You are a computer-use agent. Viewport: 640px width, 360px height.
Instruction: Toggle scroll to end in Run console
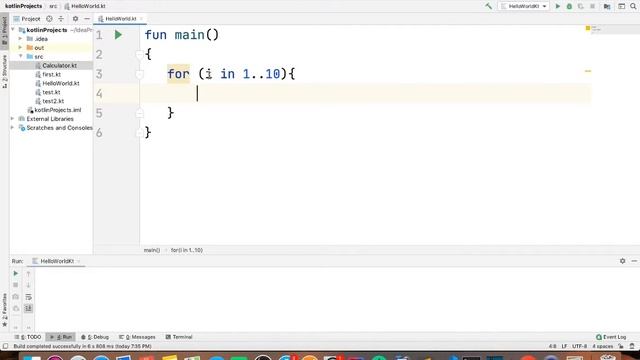28,308
